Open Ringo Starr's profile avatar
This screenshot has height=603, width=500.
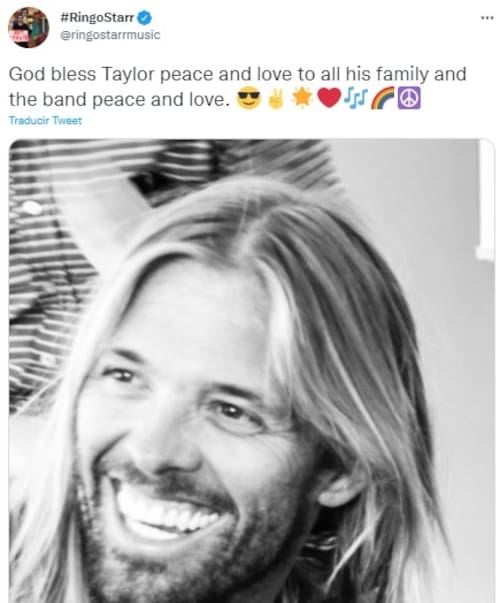[x=28, y=27]
